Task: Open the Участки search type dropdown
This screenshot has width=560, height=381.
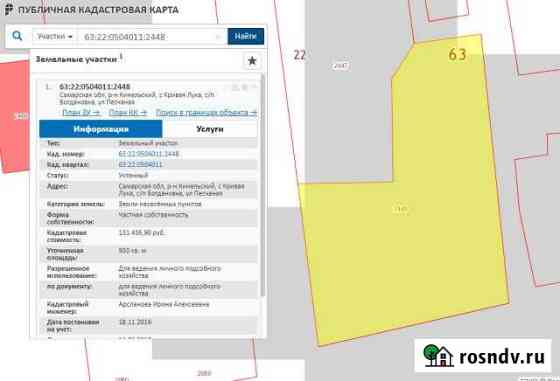Action: 54,36
